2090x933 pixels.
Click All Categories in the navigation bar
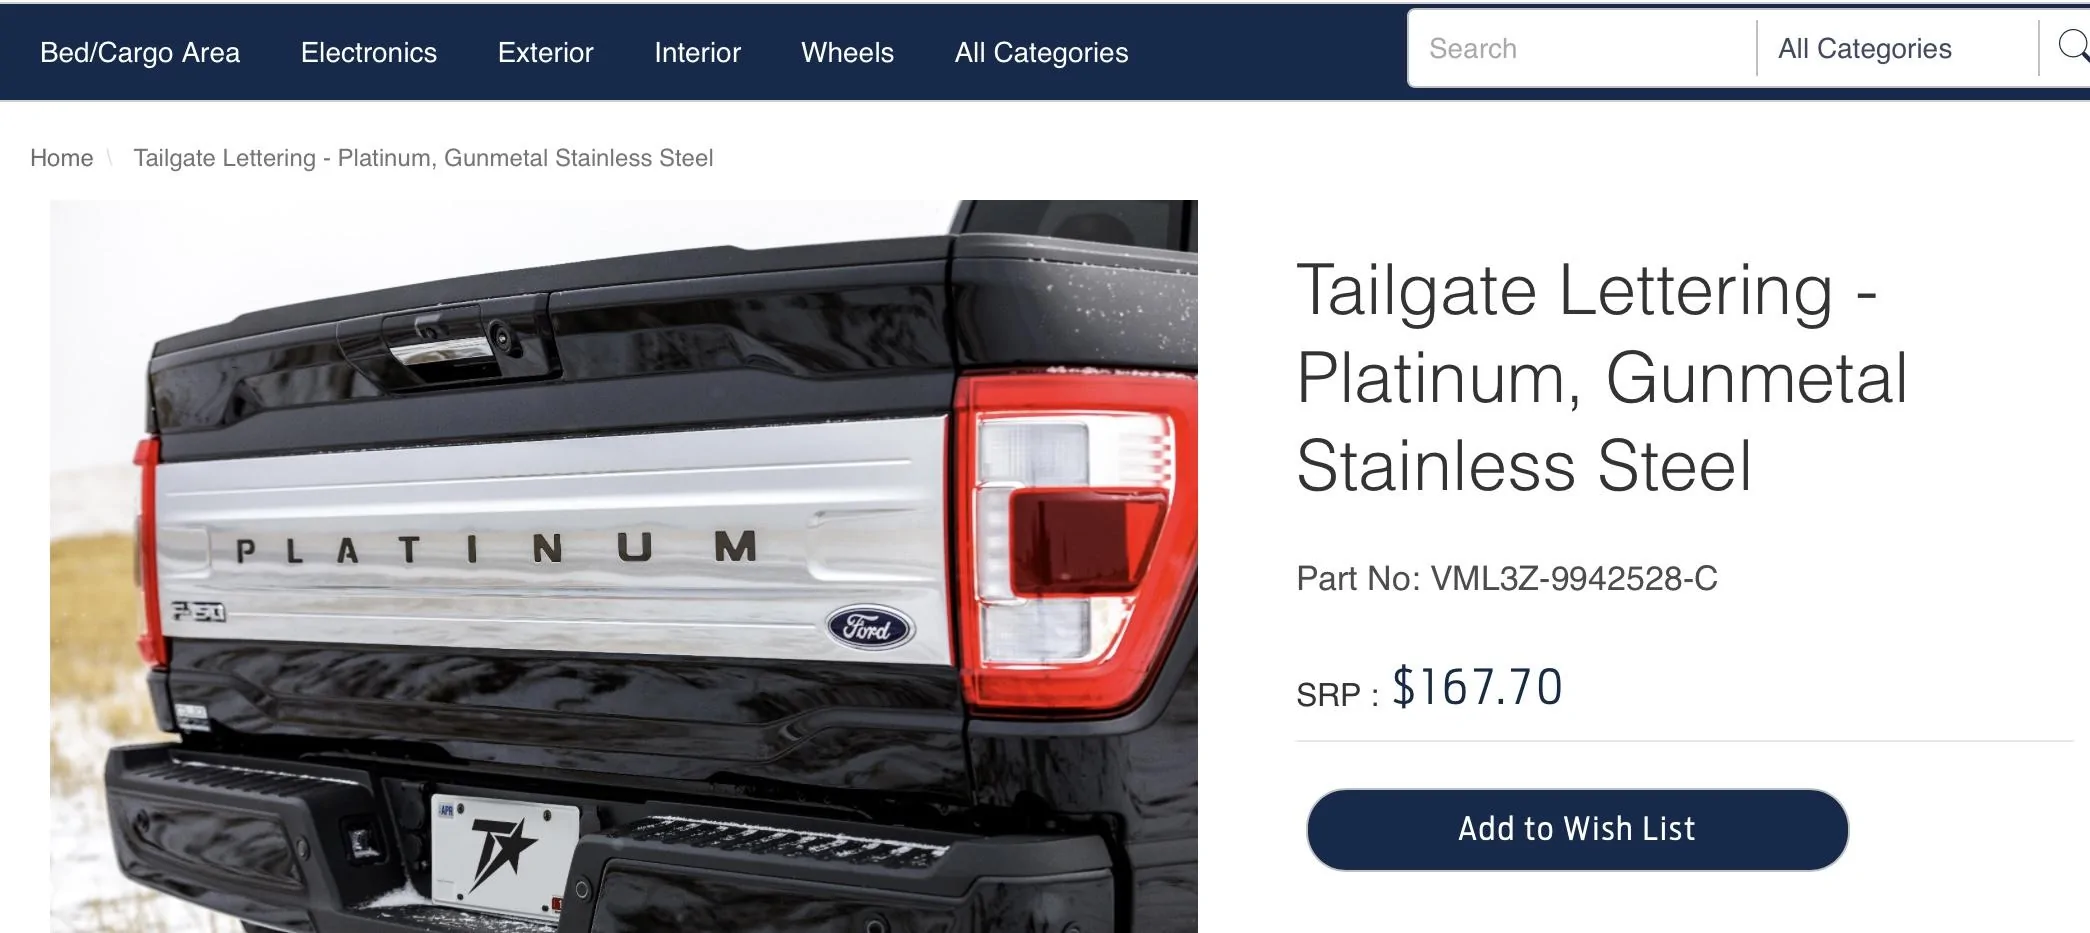click(x=1041, y=52)
